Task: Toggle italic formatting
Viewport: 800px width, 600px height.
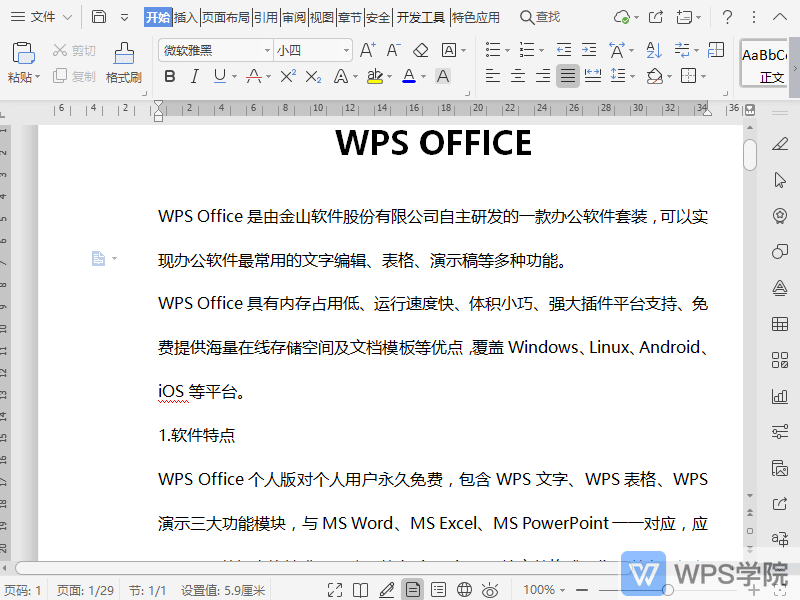Action: coord(194,76)
